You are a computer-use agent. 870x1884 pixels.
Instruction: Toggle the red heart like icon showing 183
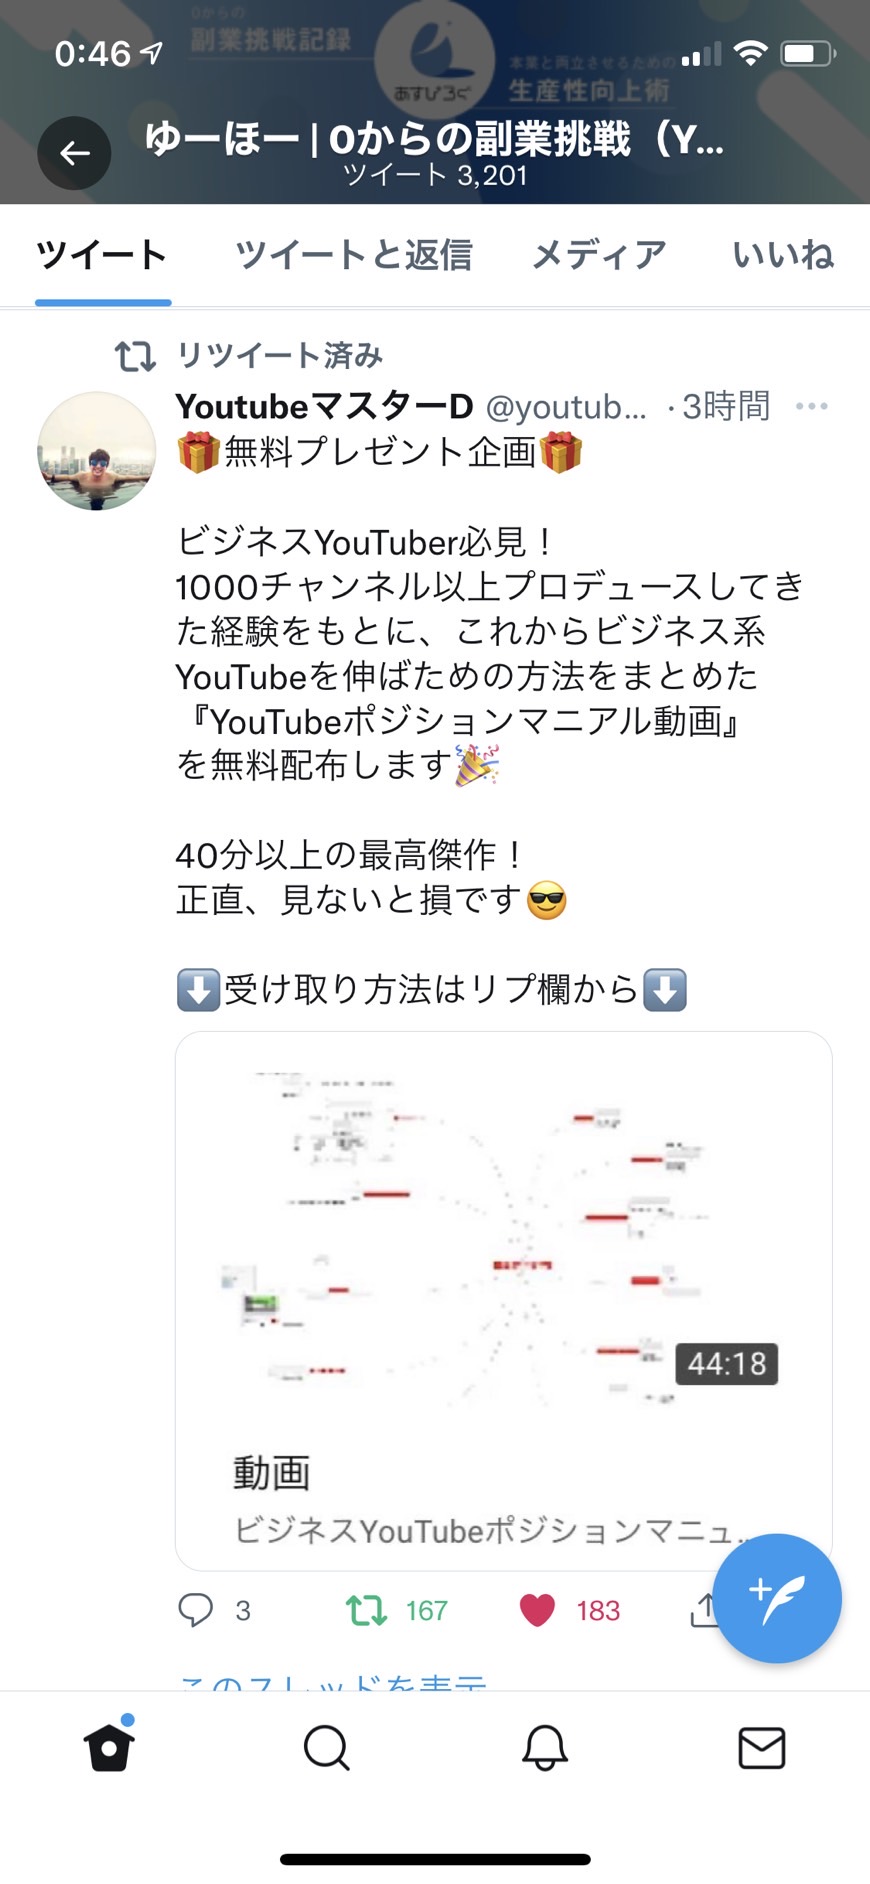(537, 1610)
